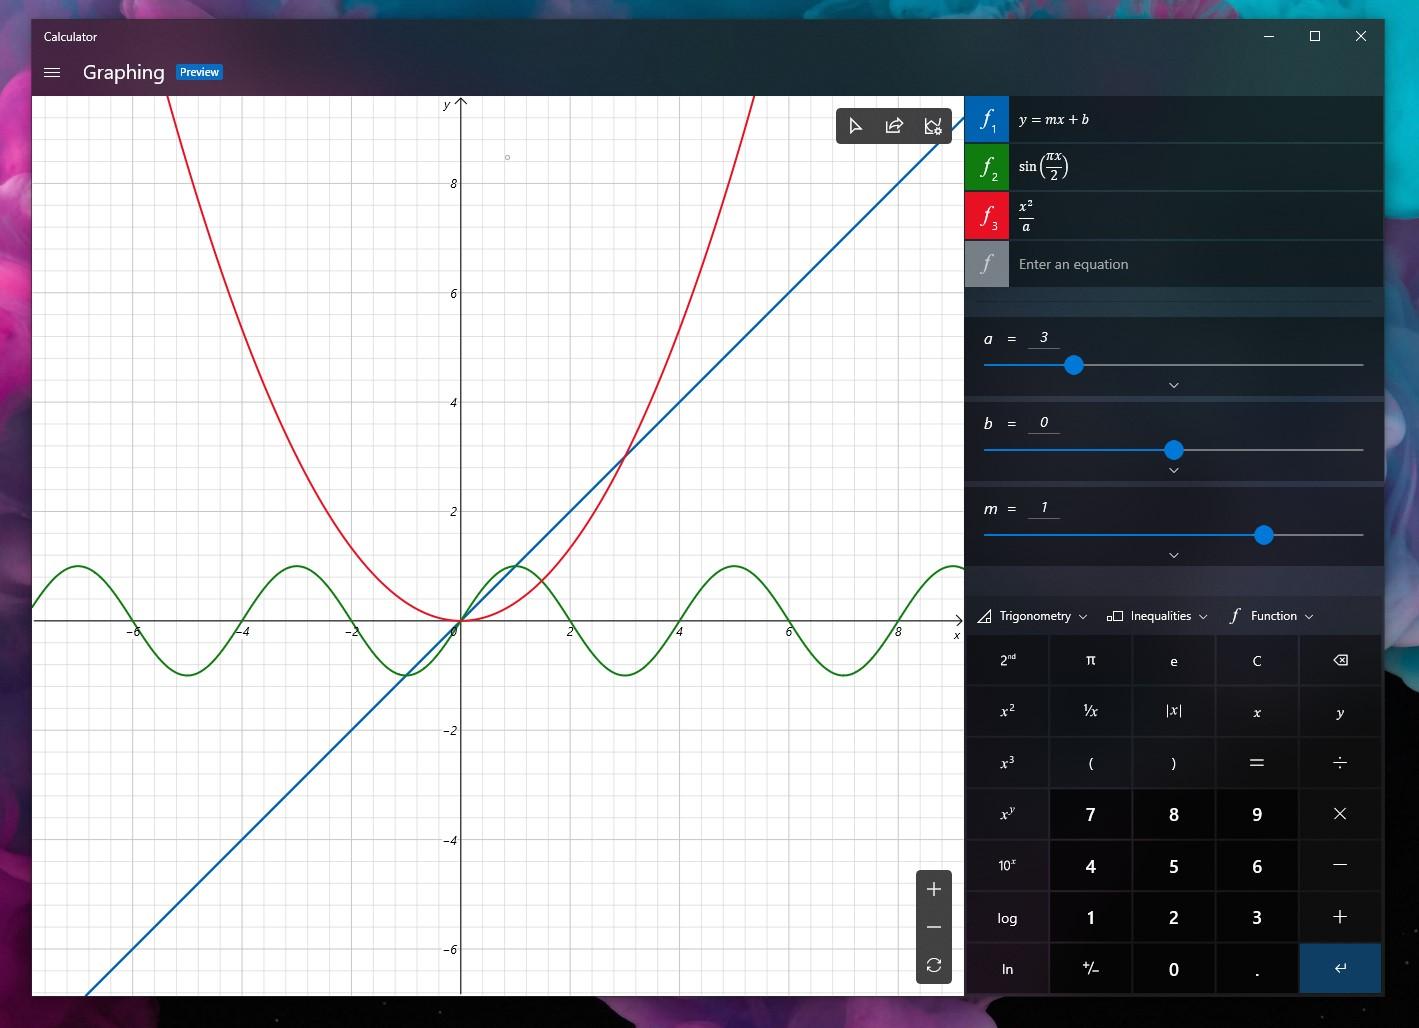Zoom in on the graph with plus icon
This screenshot has height=1028, width=1419.
(x=933, y=888)
